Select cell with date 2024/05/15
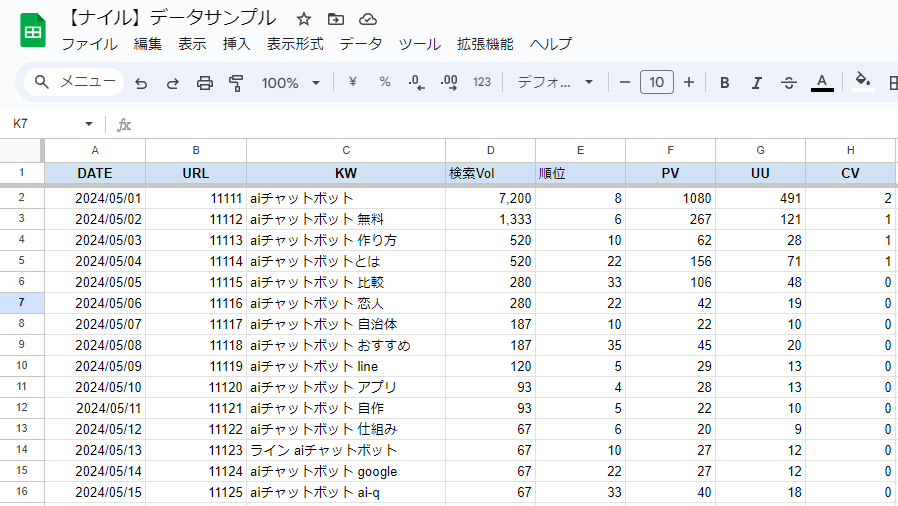 [x=95, y=492]
